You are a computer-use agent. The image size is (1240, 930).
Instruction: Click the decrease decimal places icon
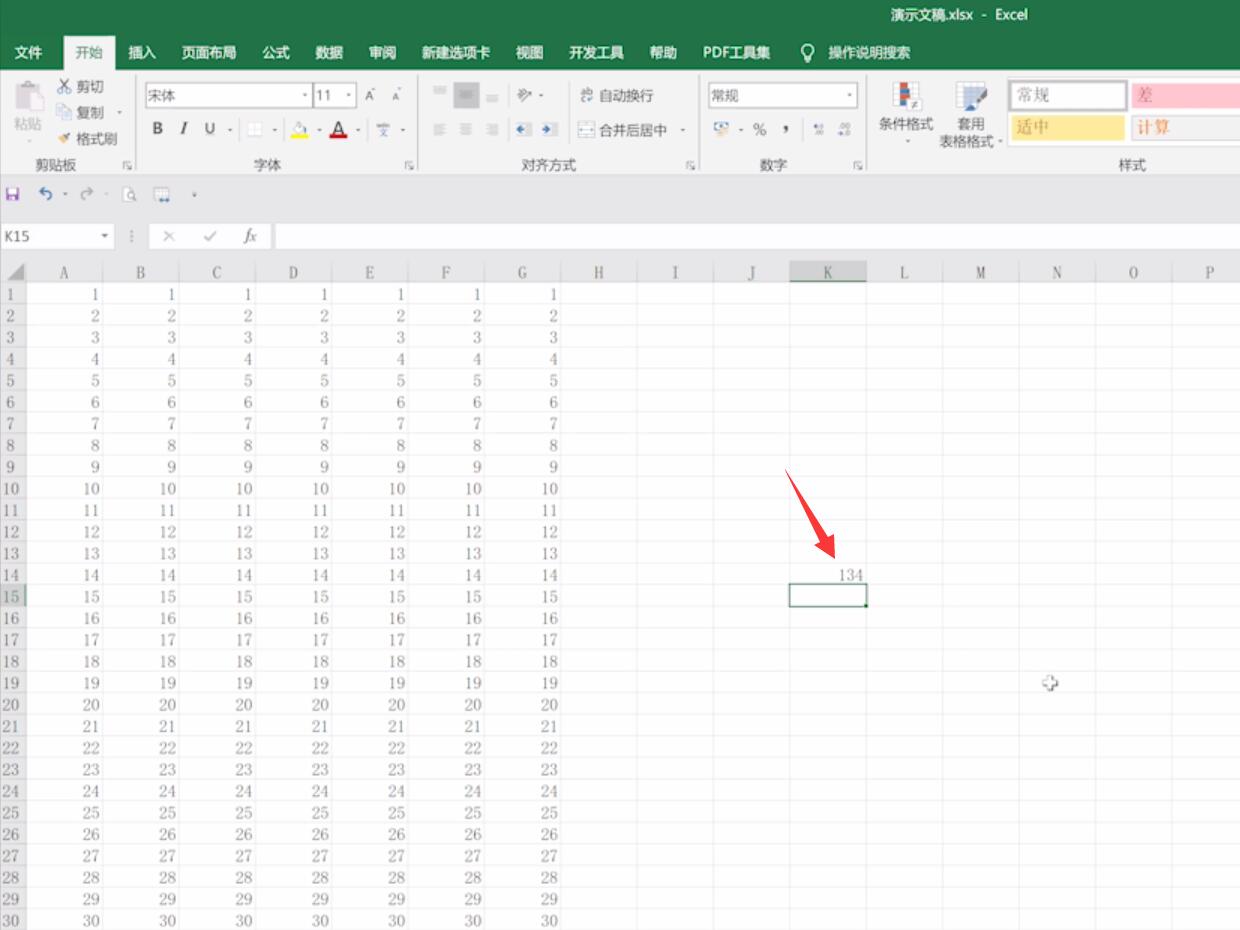845,129
